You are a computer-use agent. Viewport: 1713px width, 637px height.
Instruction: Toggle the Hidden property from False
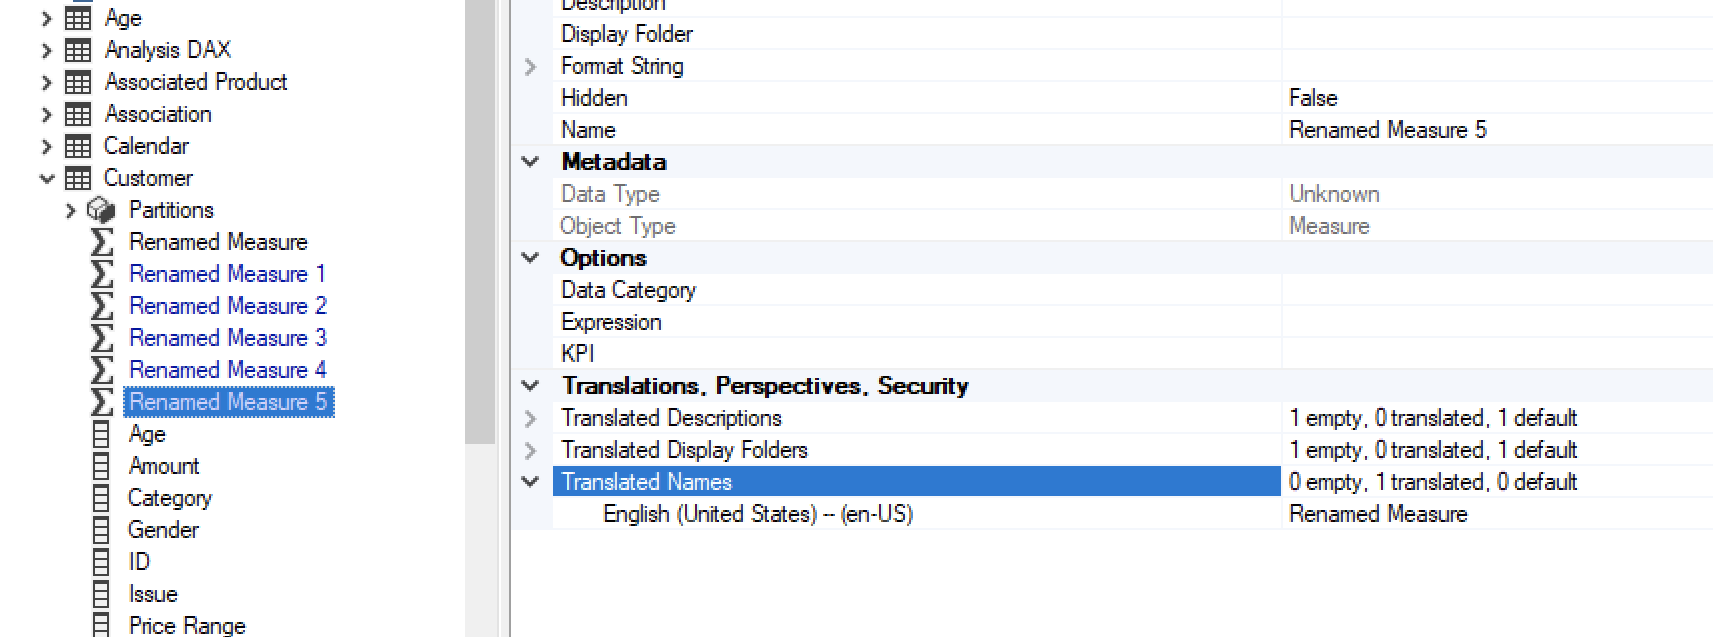tap(1313, 97)
